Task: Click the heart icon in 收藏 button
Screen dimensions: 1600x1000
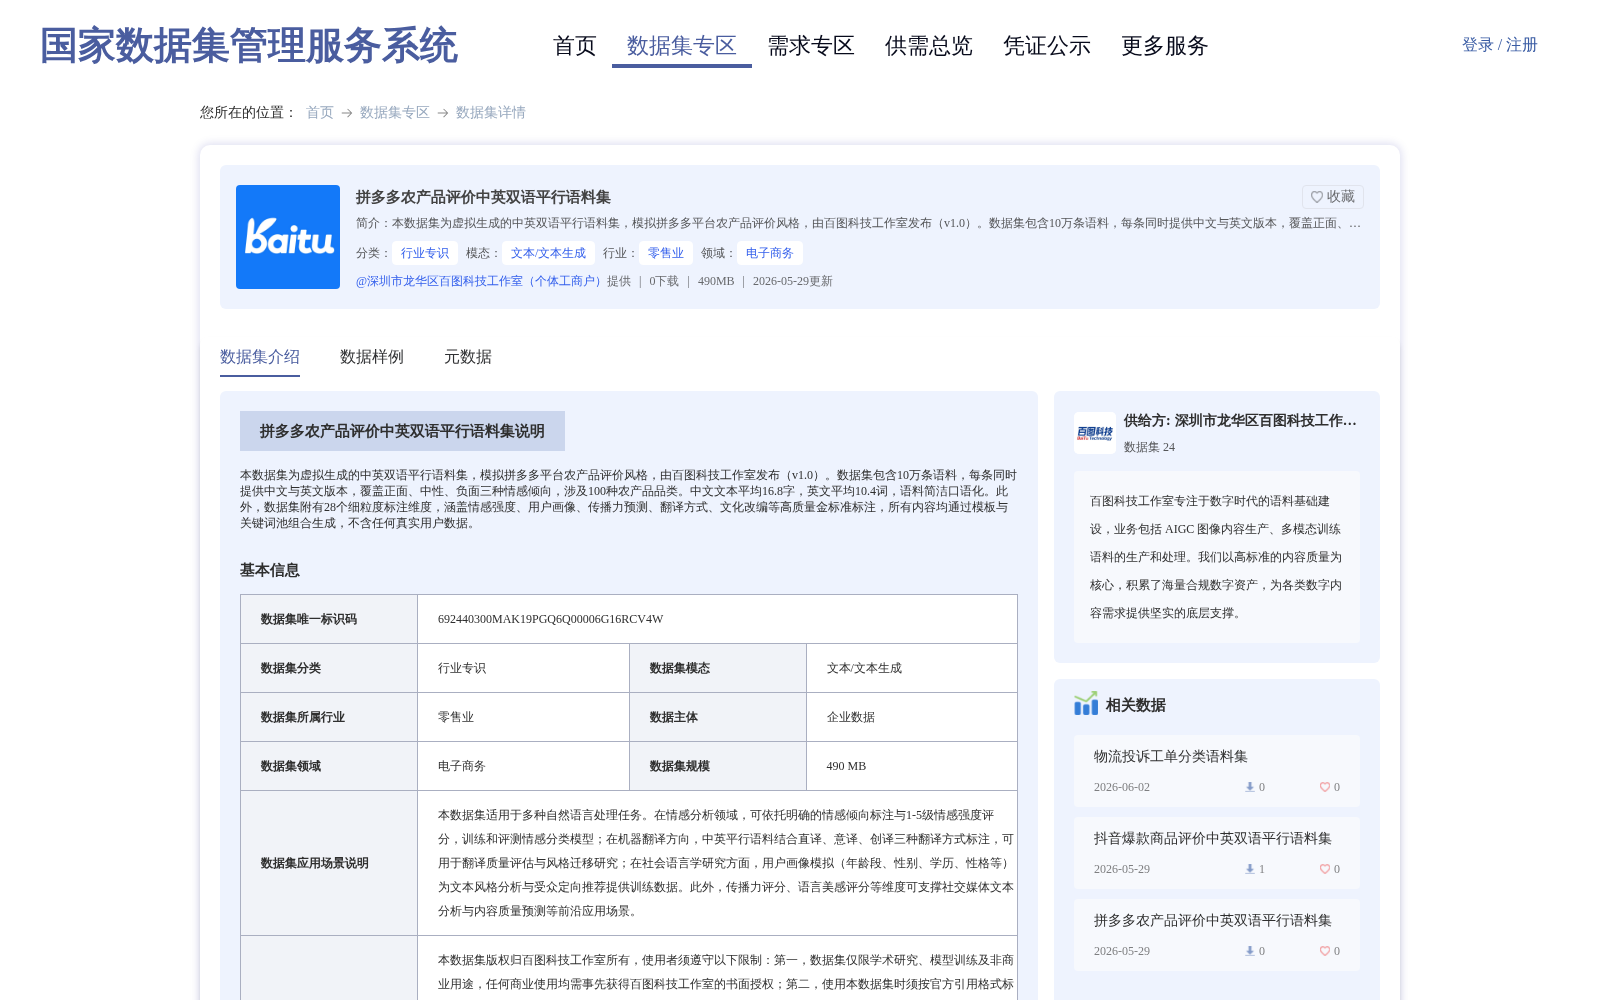Action: [1317, 197]
